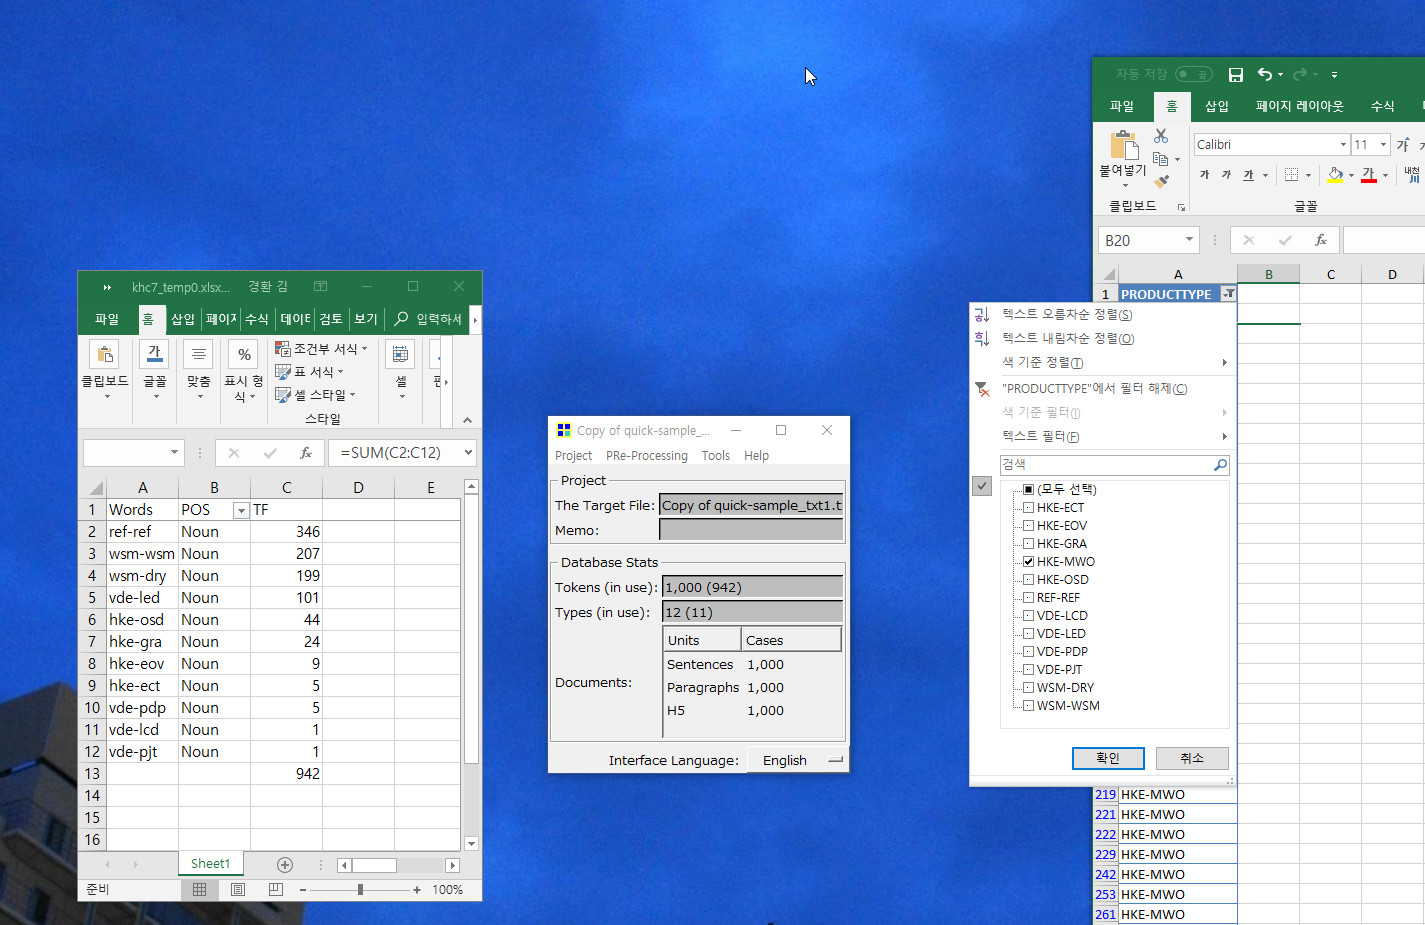This screenshot has height=925, width=1425.
Task: Click the italic 가 icon in the font group
Action: click(x=1226, y=175)
